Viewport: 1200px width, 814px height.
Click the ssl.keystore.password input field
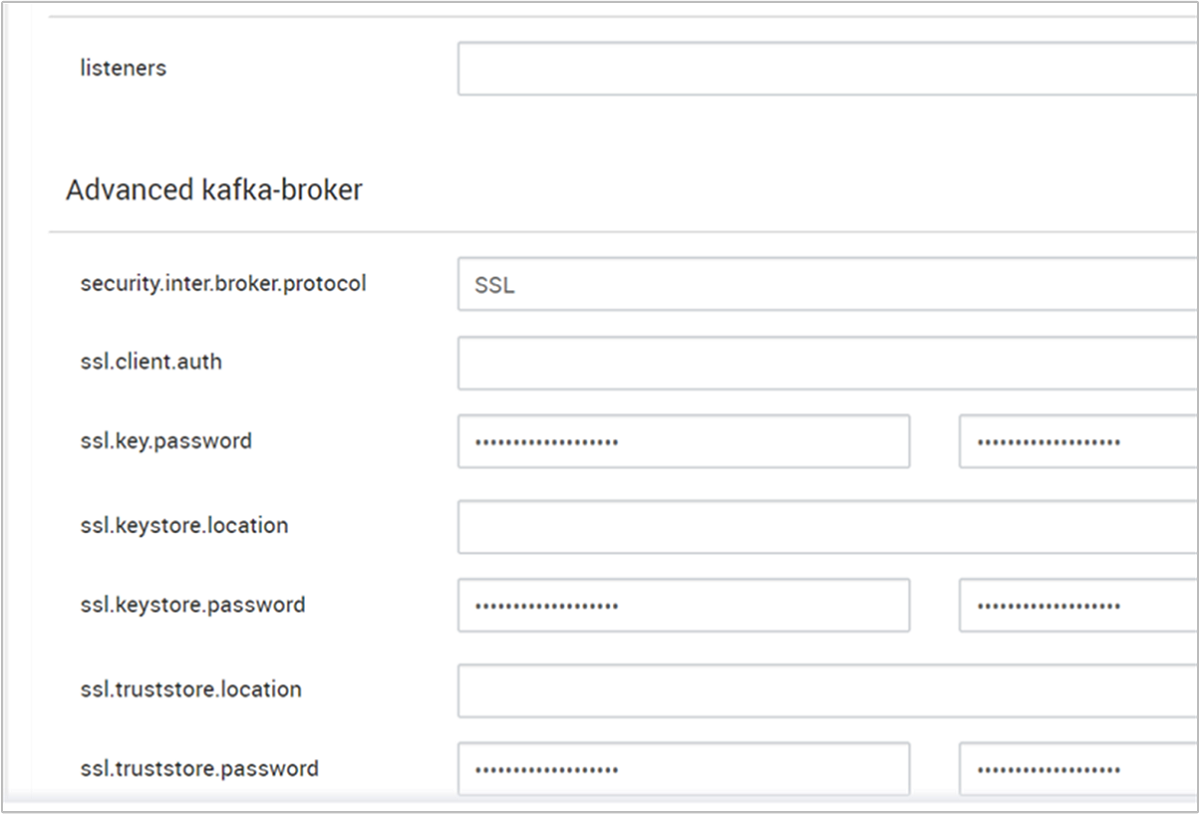pos(683,604)
